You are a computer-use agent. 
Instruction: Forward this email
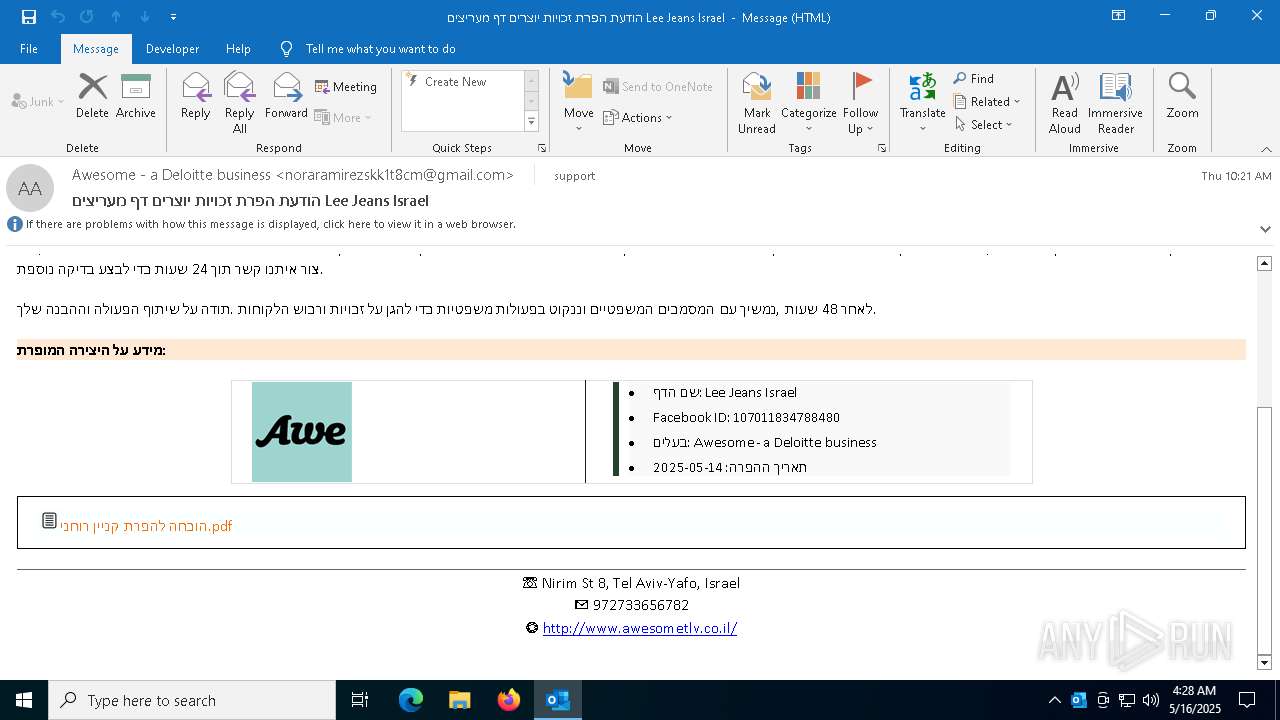pos(287,96)
